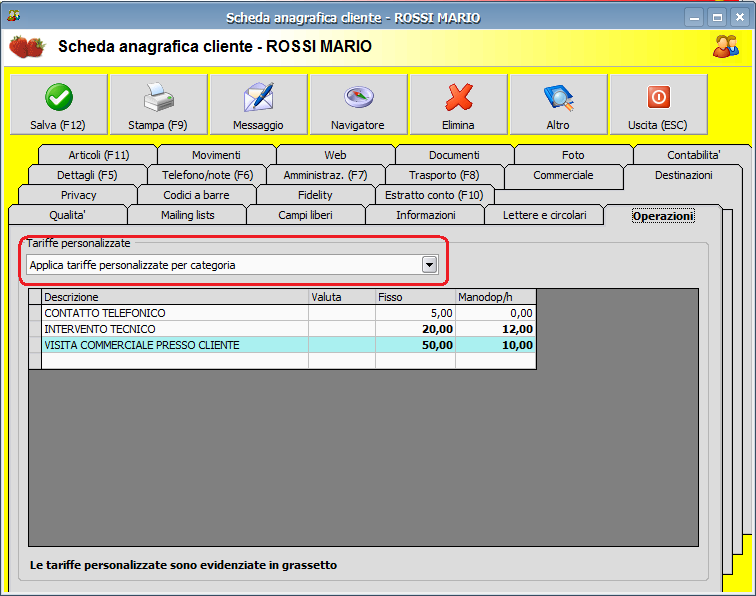Click the printer Stampa (F9) icon
This screenshot has width=756, height=596.
[x=159, y=97]
